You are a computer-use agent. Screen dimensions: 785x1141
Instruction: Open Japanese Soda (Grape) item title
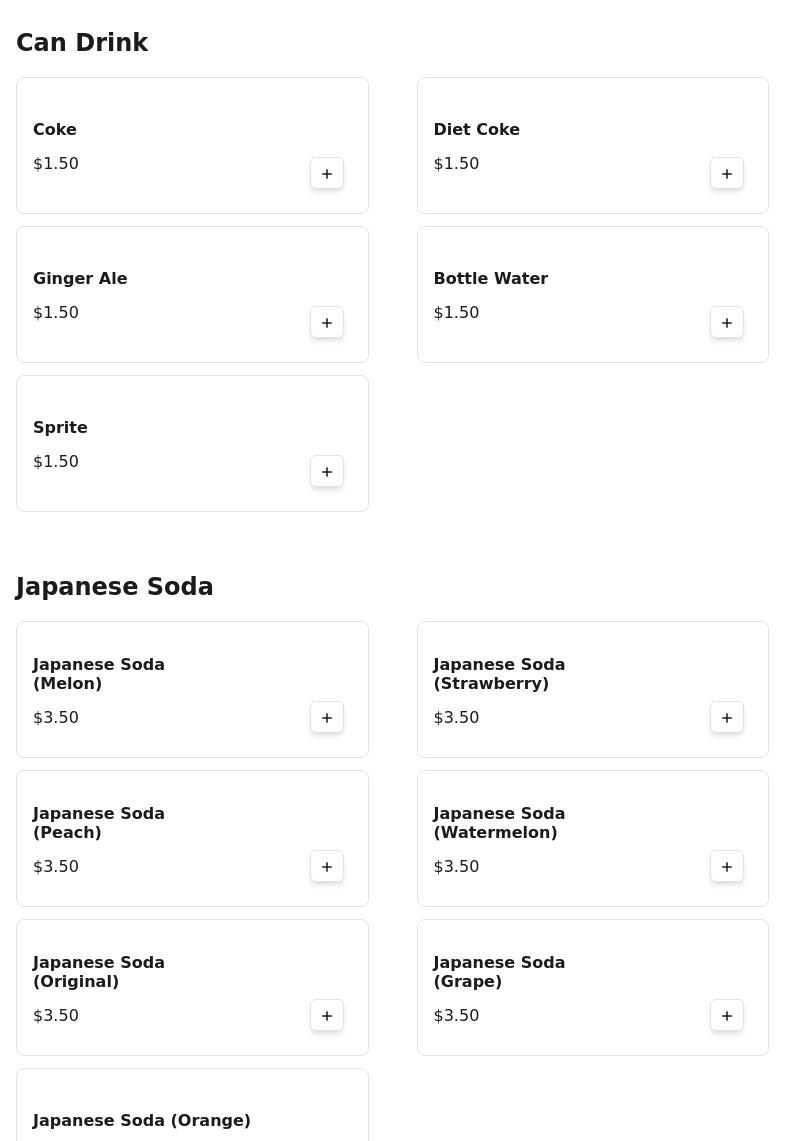coord(499,972)
